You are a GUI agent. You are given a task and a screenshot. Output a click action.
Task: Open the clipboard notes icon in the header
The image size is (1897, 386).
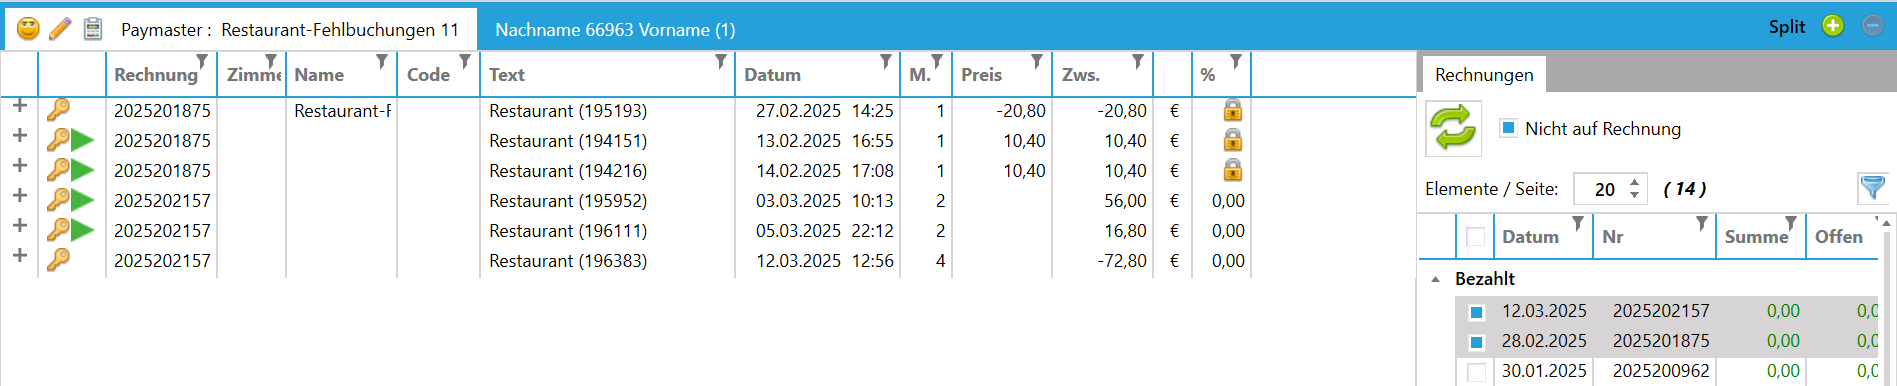[93, 29]
